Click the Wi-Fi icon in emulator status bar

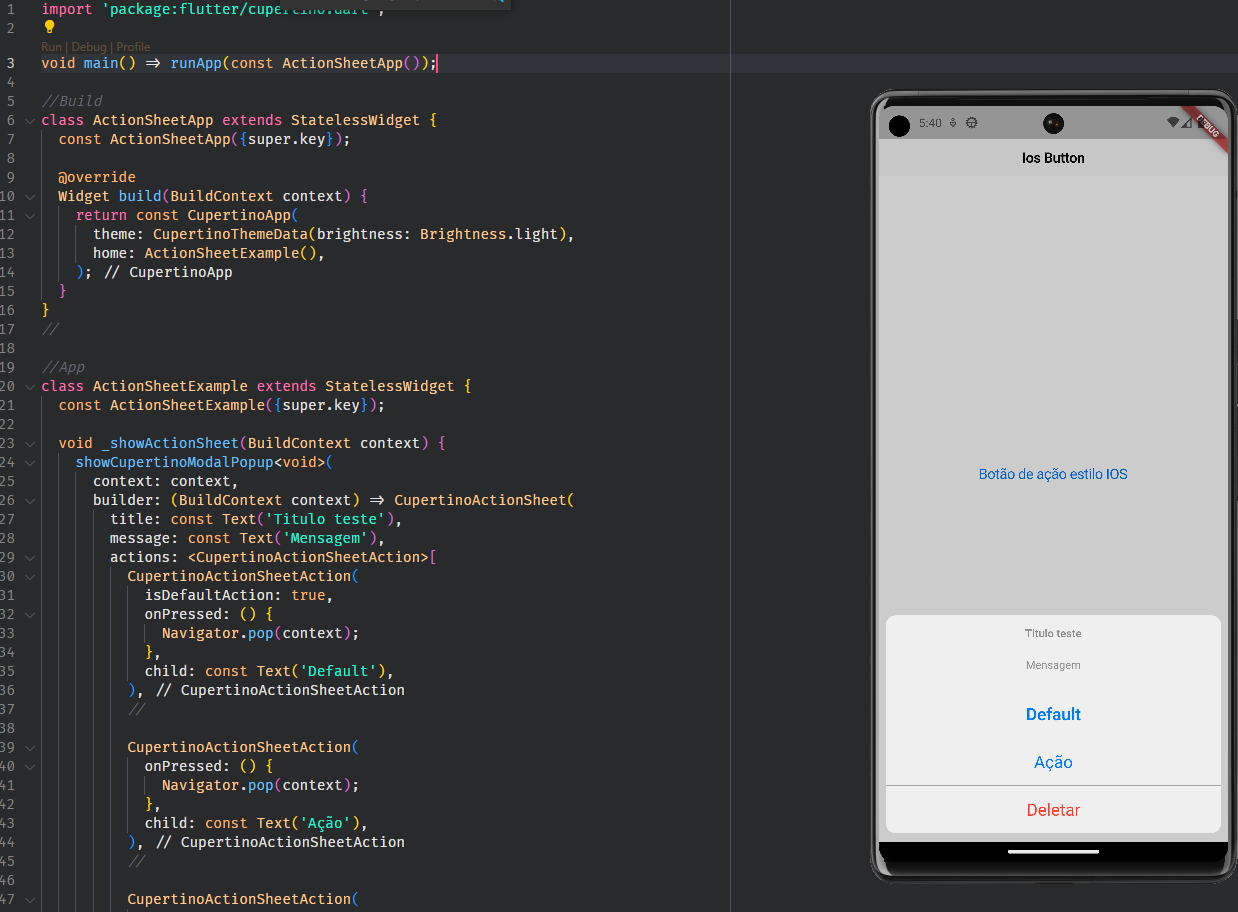pyautogui.click(x=1174, y=122)
